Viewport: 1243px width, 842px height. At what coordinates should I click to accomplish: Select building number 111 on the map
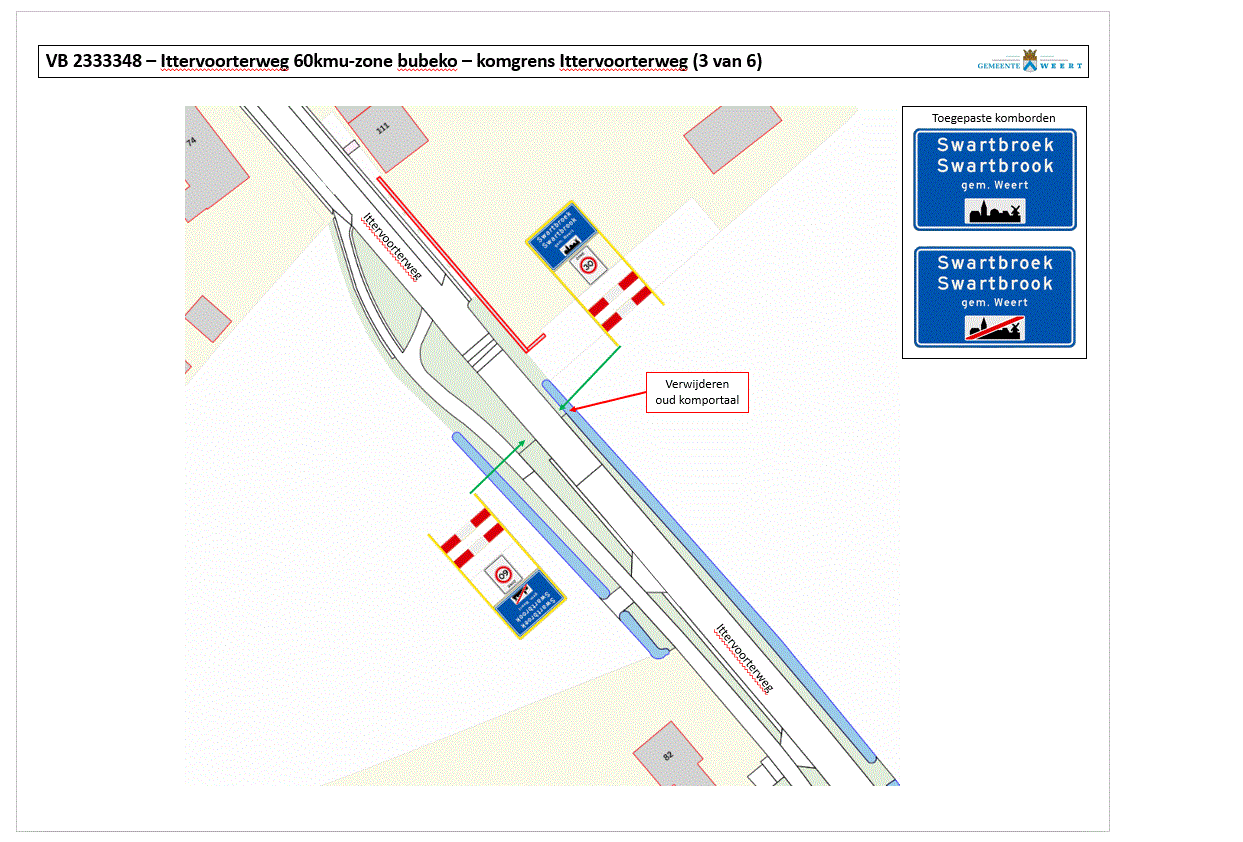[382, 129]
